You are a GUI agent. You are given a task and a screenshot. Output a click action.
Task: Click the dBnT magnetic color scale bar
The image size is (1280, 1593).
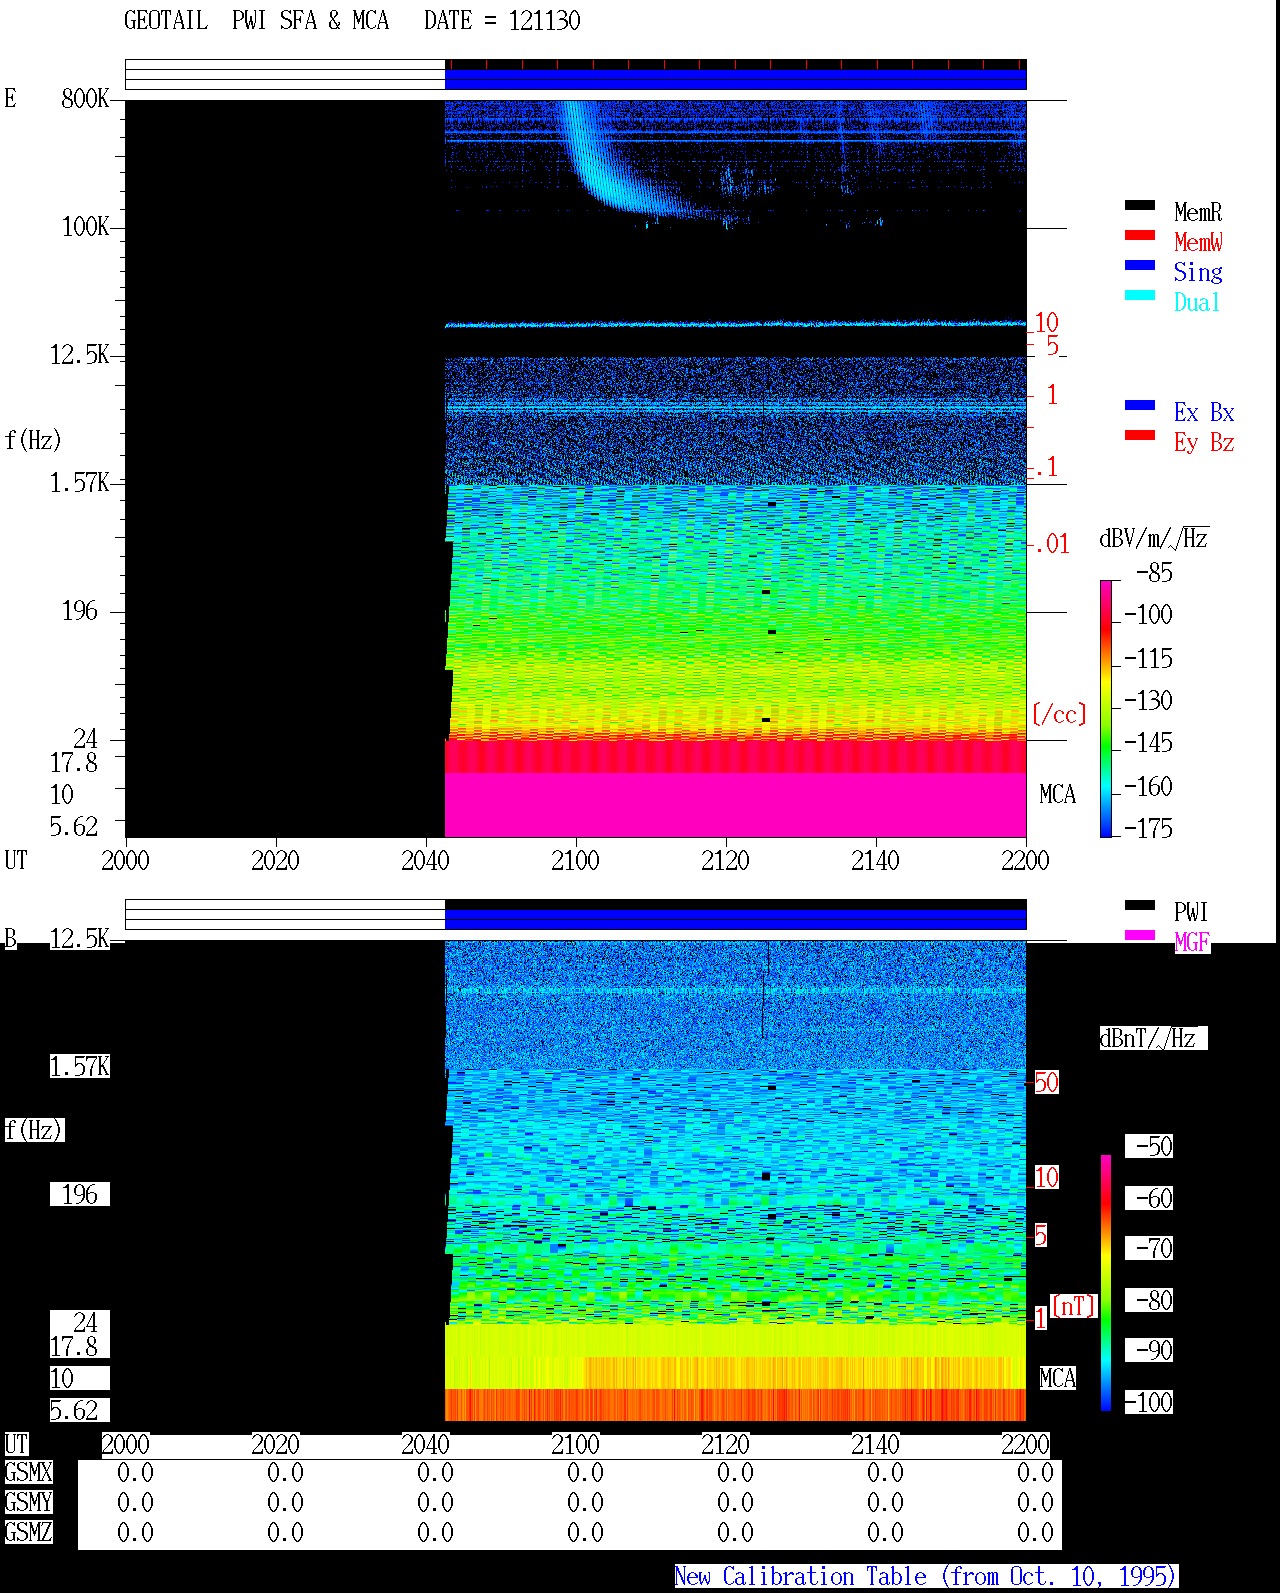[x=1106, y=1283]
